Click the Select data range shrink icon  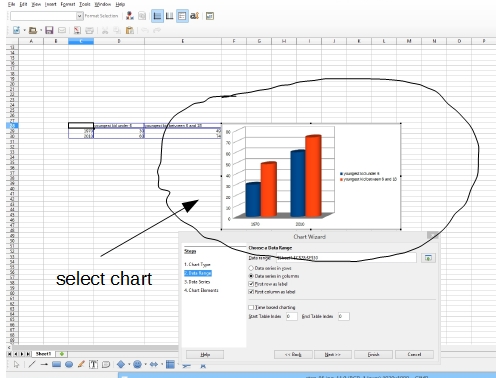tap(428, 258)
